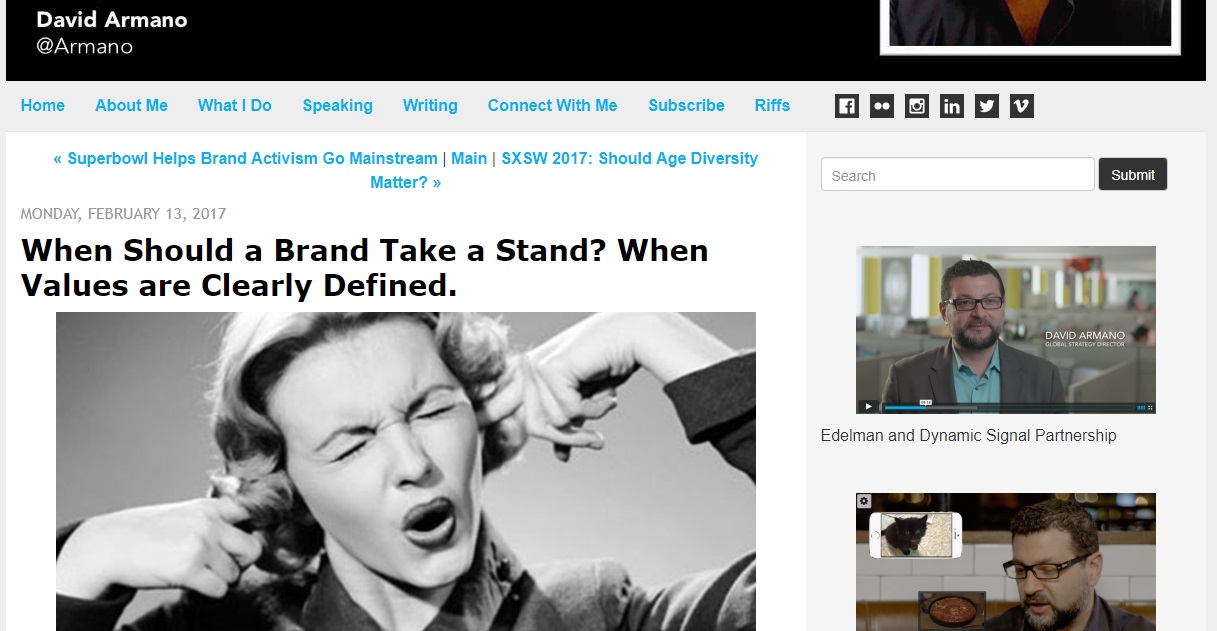The image size is (1217, 631).
Task: Click the Submit search button
Action: pyautogui.click(x=1133, y=174)
